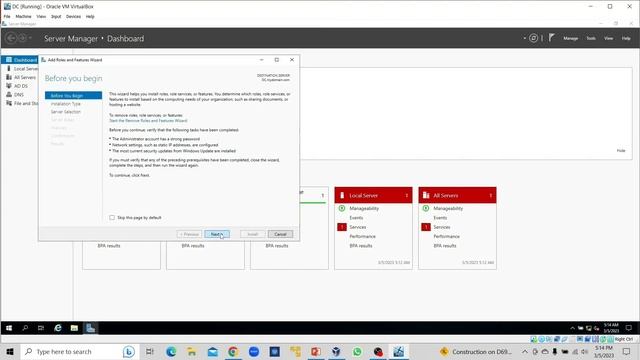This screenshot has width=640, height=360.
Task: Open the guest VM notification center icon
Action: 629,328
